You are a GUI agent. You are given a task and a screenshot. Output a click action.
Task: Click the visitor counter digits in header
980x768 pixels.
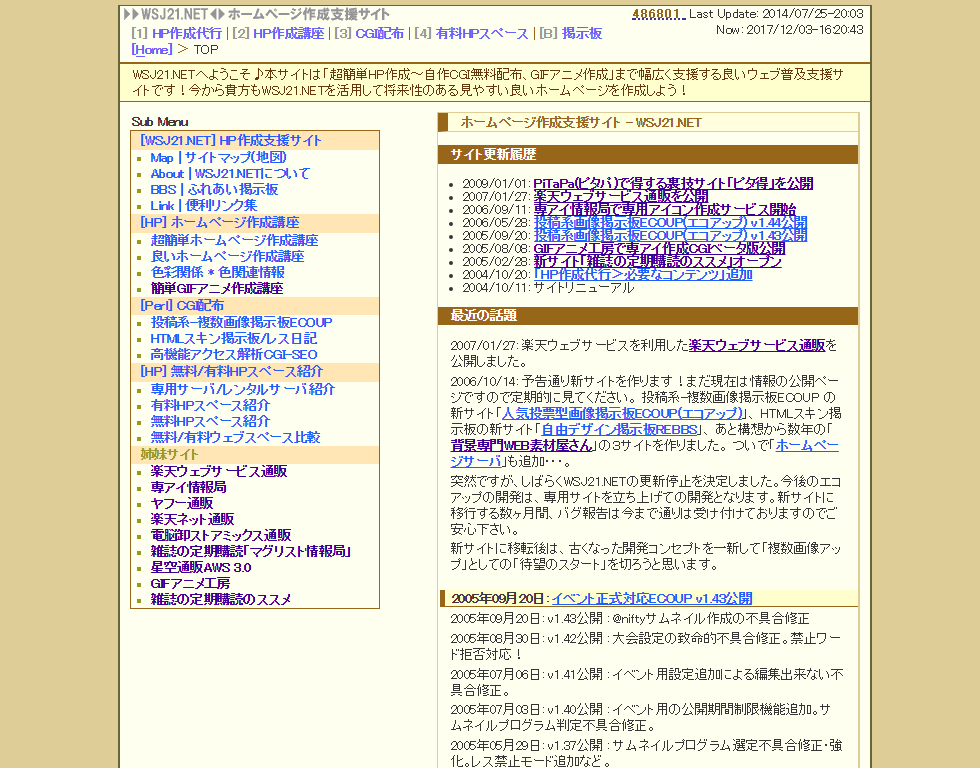coord(656,14)
